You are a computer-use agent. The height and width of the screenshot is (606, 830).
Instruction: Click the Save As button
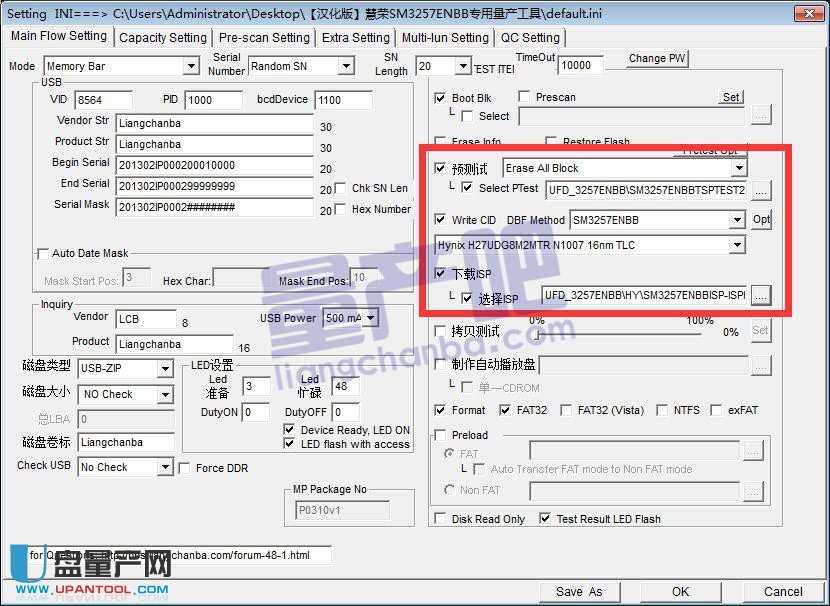580,591
